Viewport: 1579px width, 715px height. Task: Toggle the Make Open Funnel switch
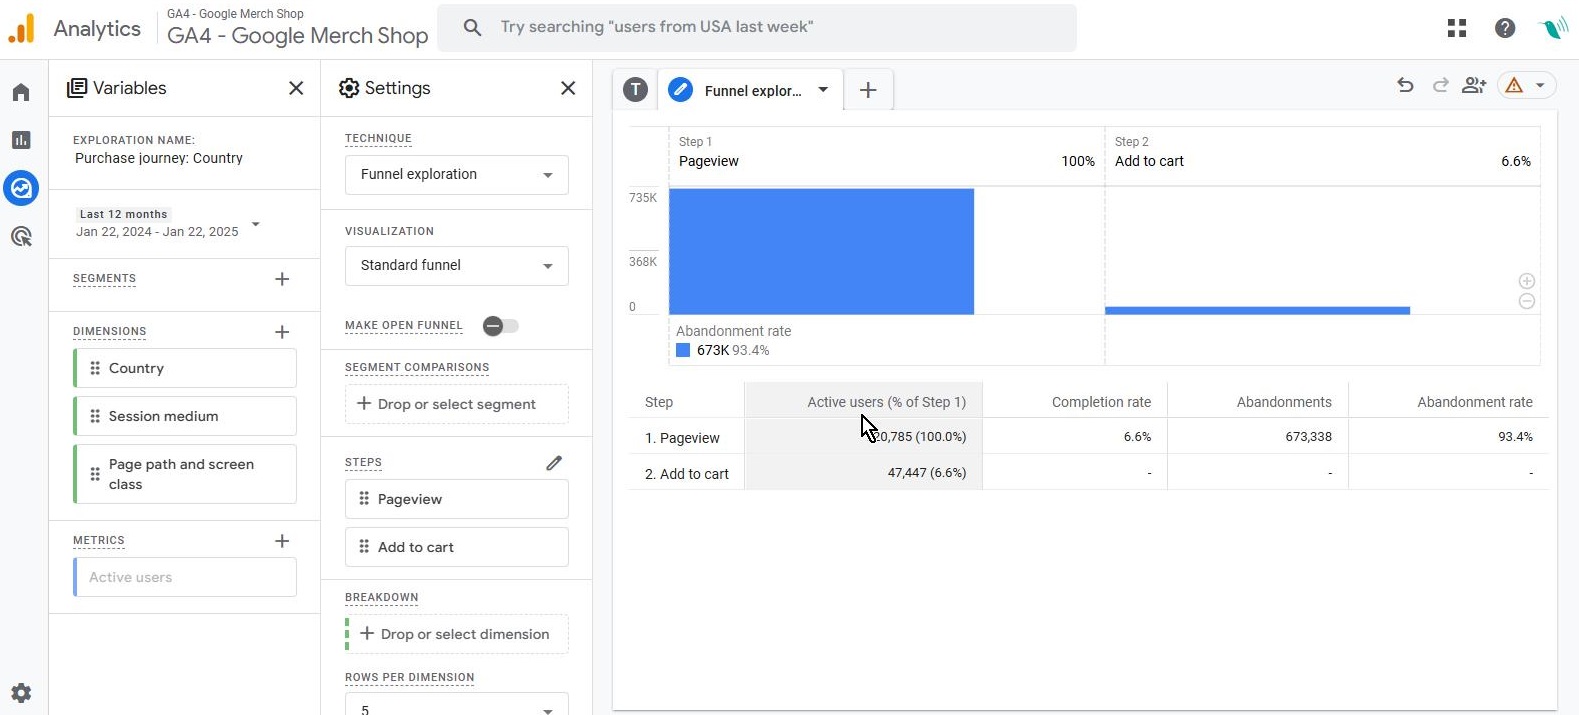click(501, 326)
